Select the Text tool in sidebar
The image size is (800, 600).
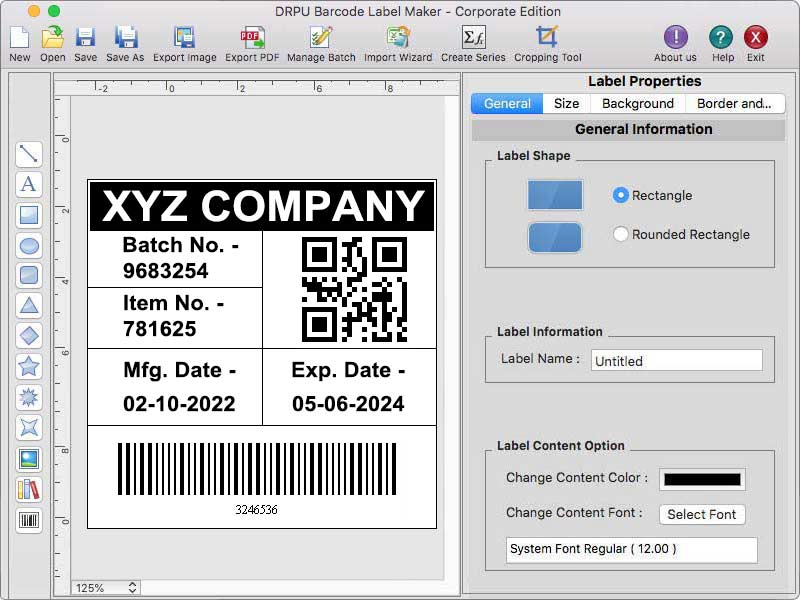pos(29,184)
